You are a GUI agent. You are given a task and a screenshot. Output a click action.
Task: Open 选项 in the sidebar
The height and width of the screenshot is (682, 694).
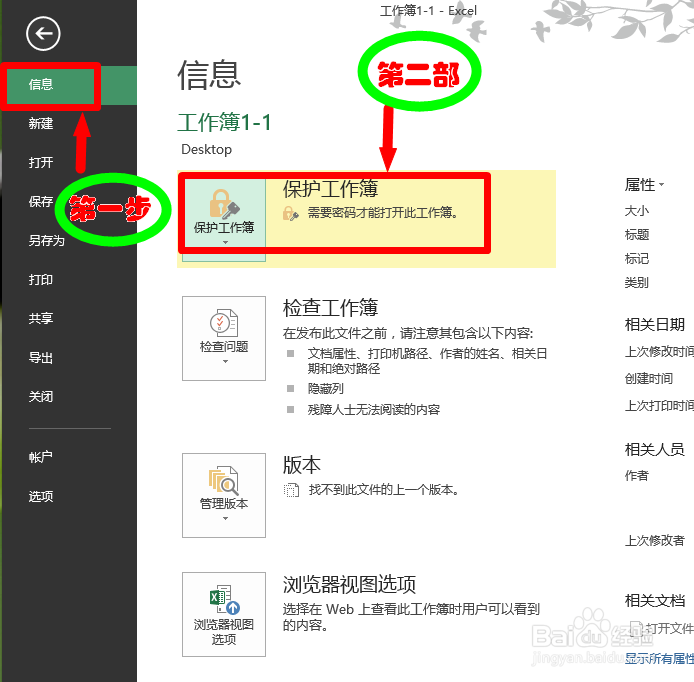click(x=41, y=497)
